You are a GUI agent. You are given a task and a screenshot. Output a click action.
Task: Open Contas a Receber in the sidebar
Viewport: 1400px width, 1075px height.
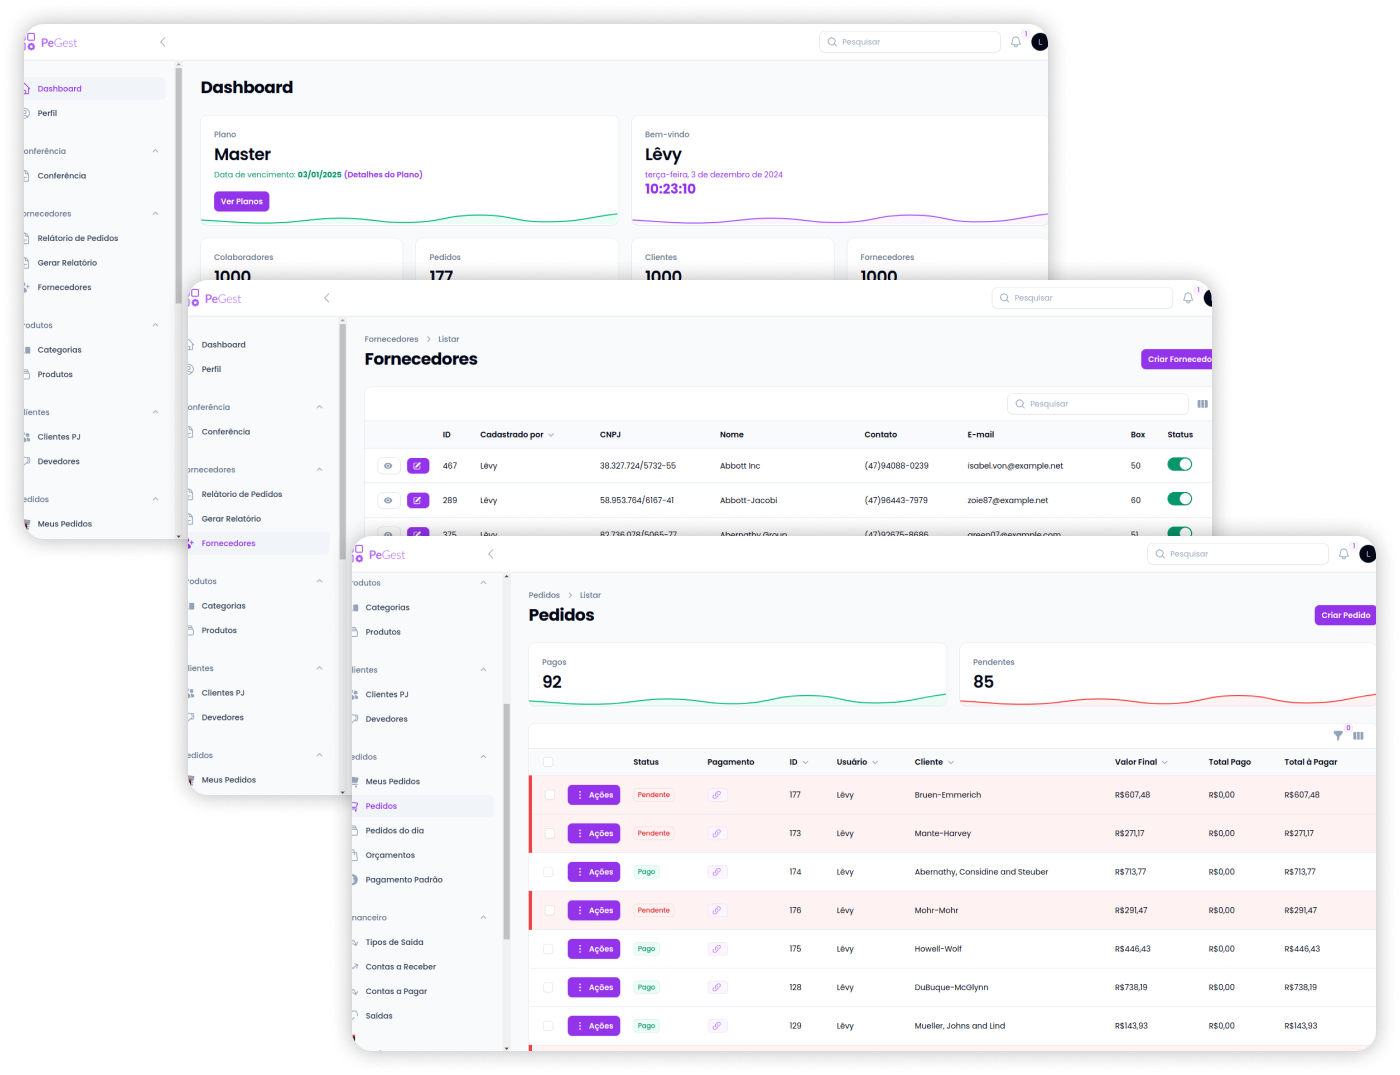pos(400,967)
